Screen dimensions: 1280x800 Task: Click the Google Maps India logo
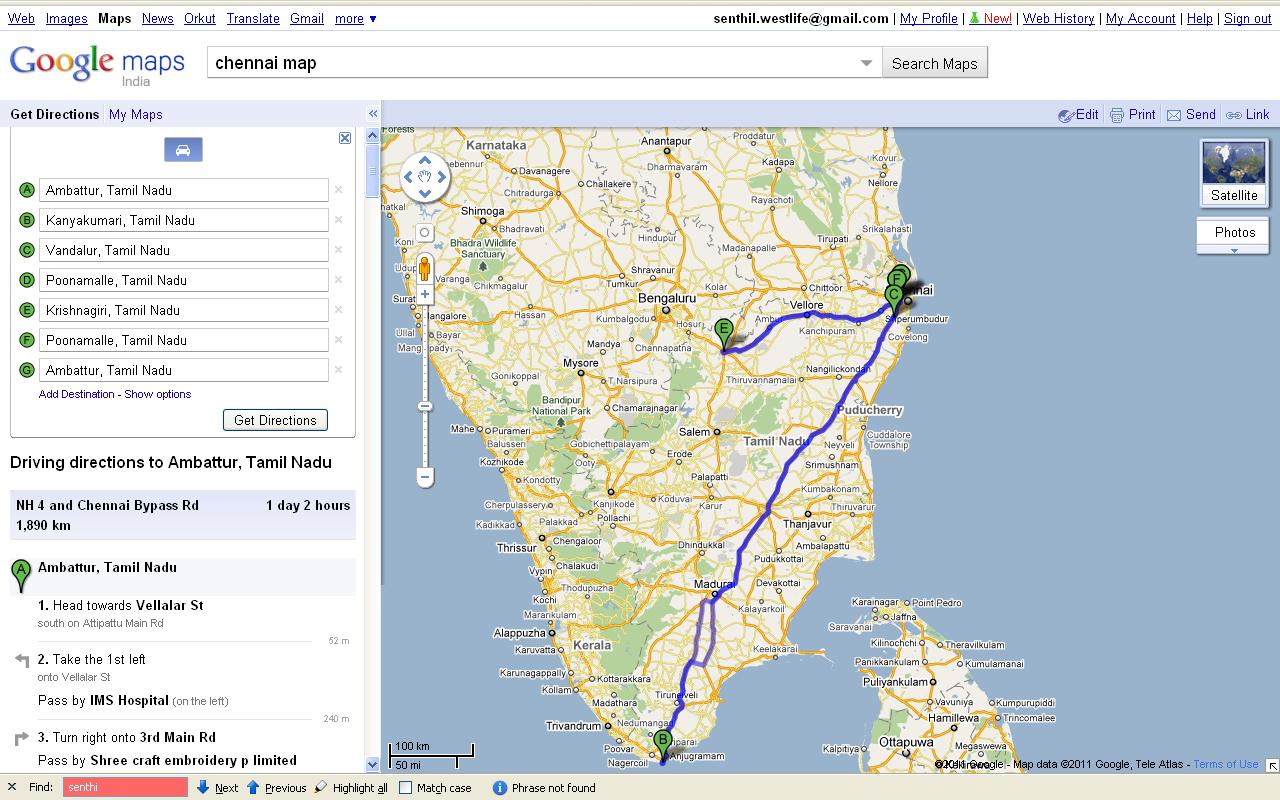[x=97, y=65]
